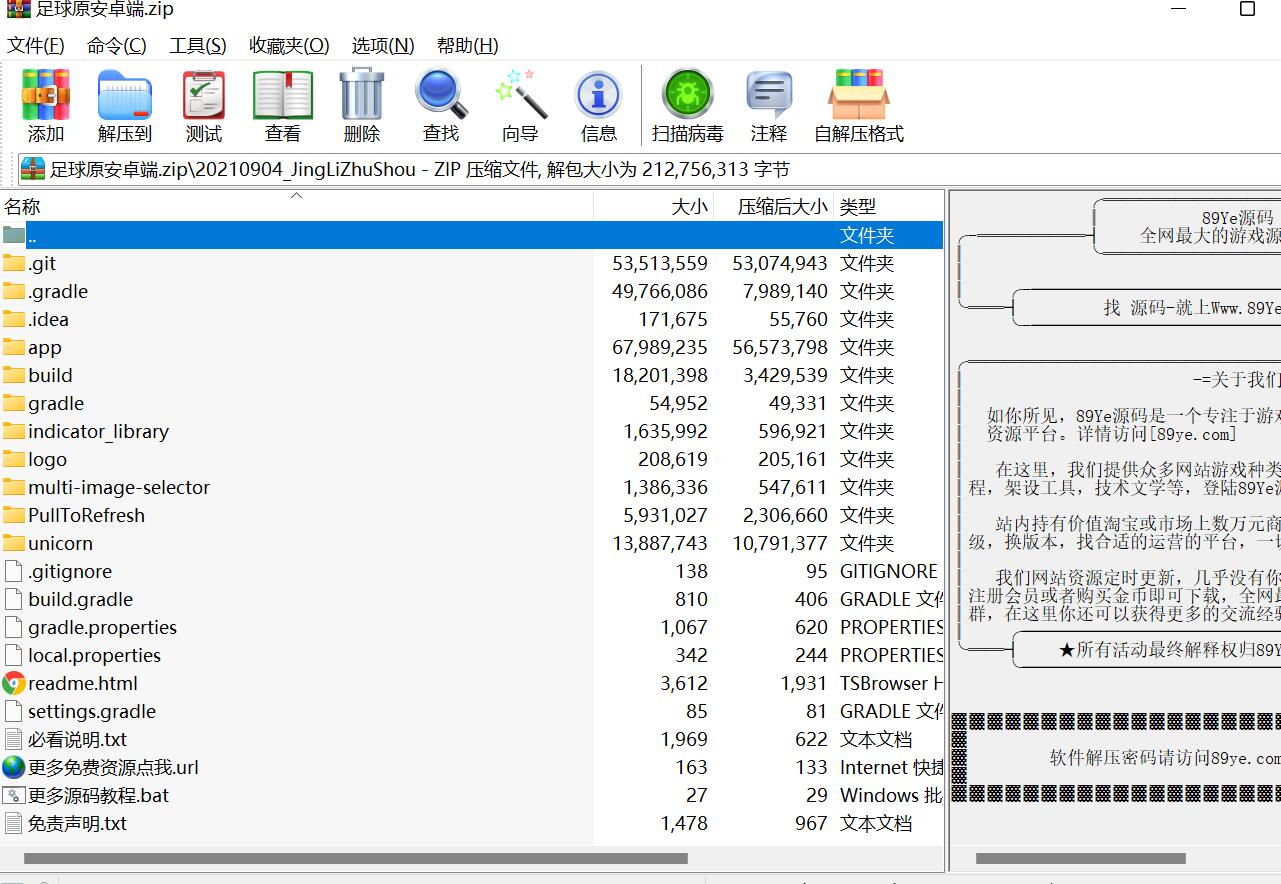The height and width of the screenshot is (884, 1281).
Task: Select the local.properties file name
Action: [94, 655]
